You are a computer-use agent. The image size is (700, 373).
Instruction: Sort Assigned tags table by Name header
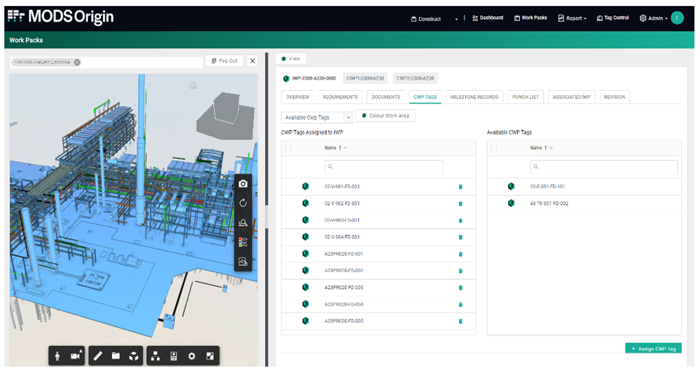(x=330, y=148)
